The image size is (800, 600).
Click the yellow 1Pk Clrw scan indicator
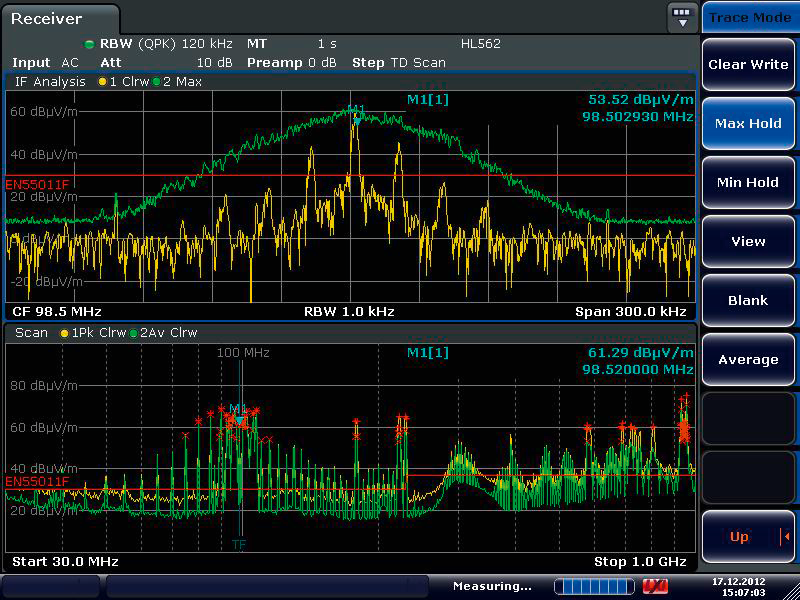[66, 332]
